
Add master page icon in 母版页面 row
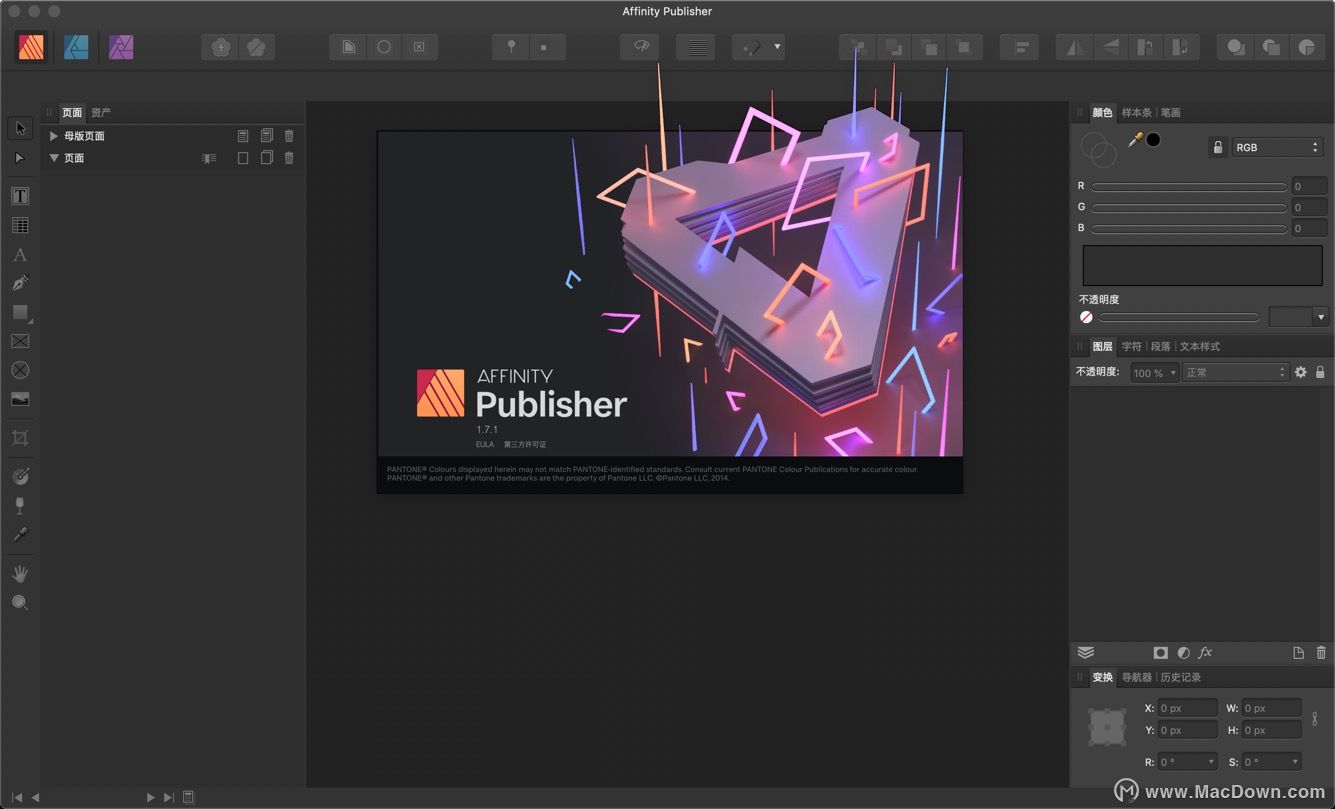point(243,136)
